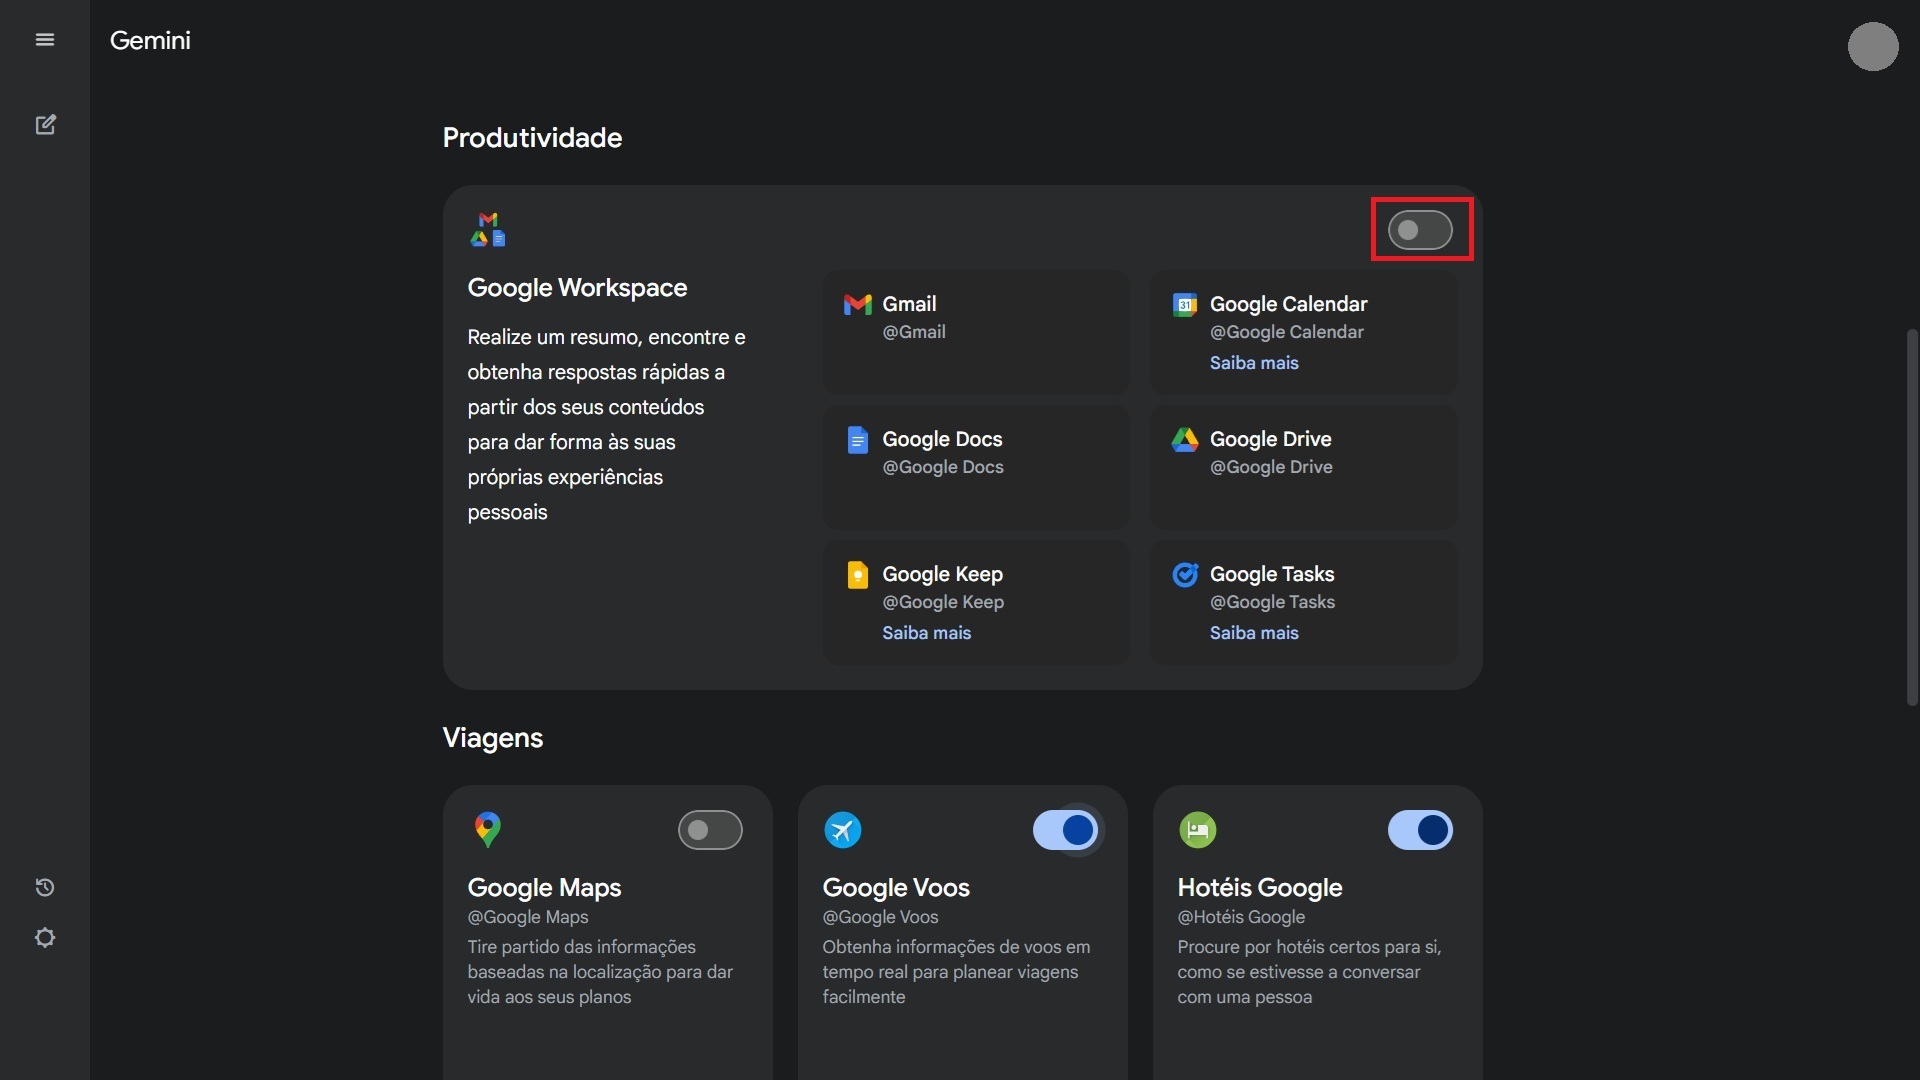
Task: Click the Google Workspace heading
Action: (577, 288)
